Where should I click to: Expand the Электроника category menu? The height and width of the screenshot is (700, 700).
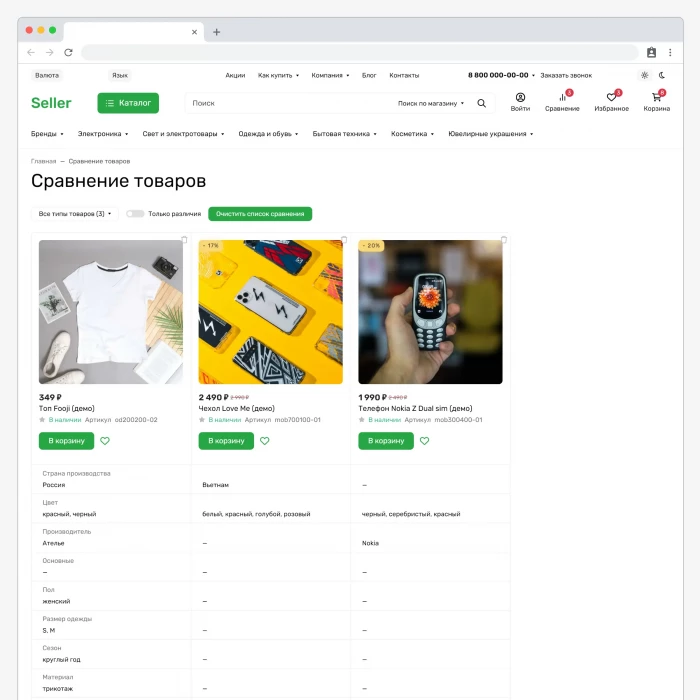pyautogui.click(x=103, y=133)
